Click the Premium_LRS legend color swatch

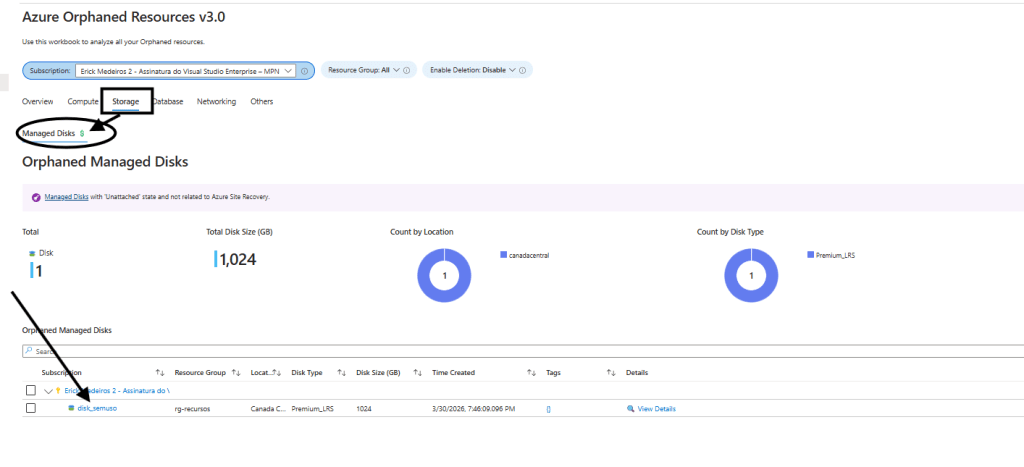809,255
